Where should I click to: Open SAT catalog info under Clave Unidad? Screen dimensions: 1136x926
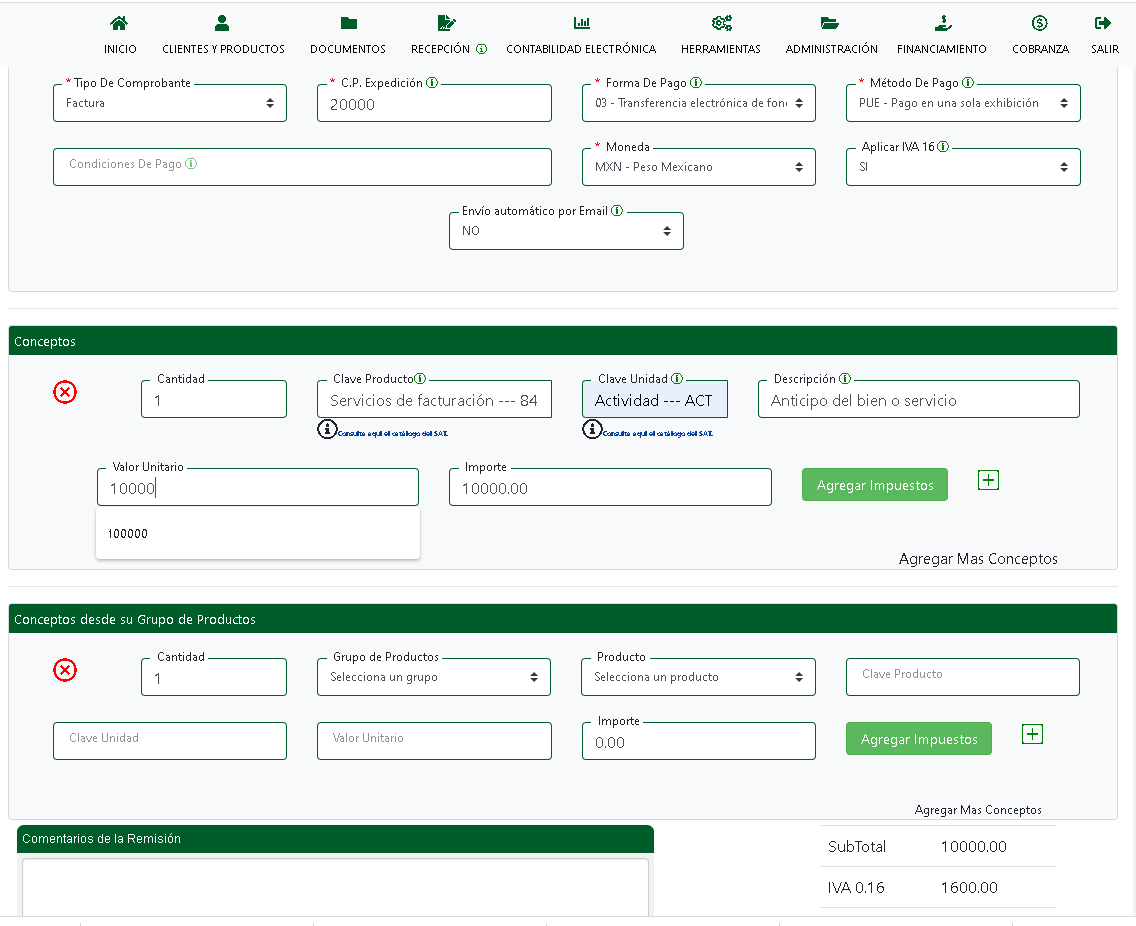click(592, 430)
